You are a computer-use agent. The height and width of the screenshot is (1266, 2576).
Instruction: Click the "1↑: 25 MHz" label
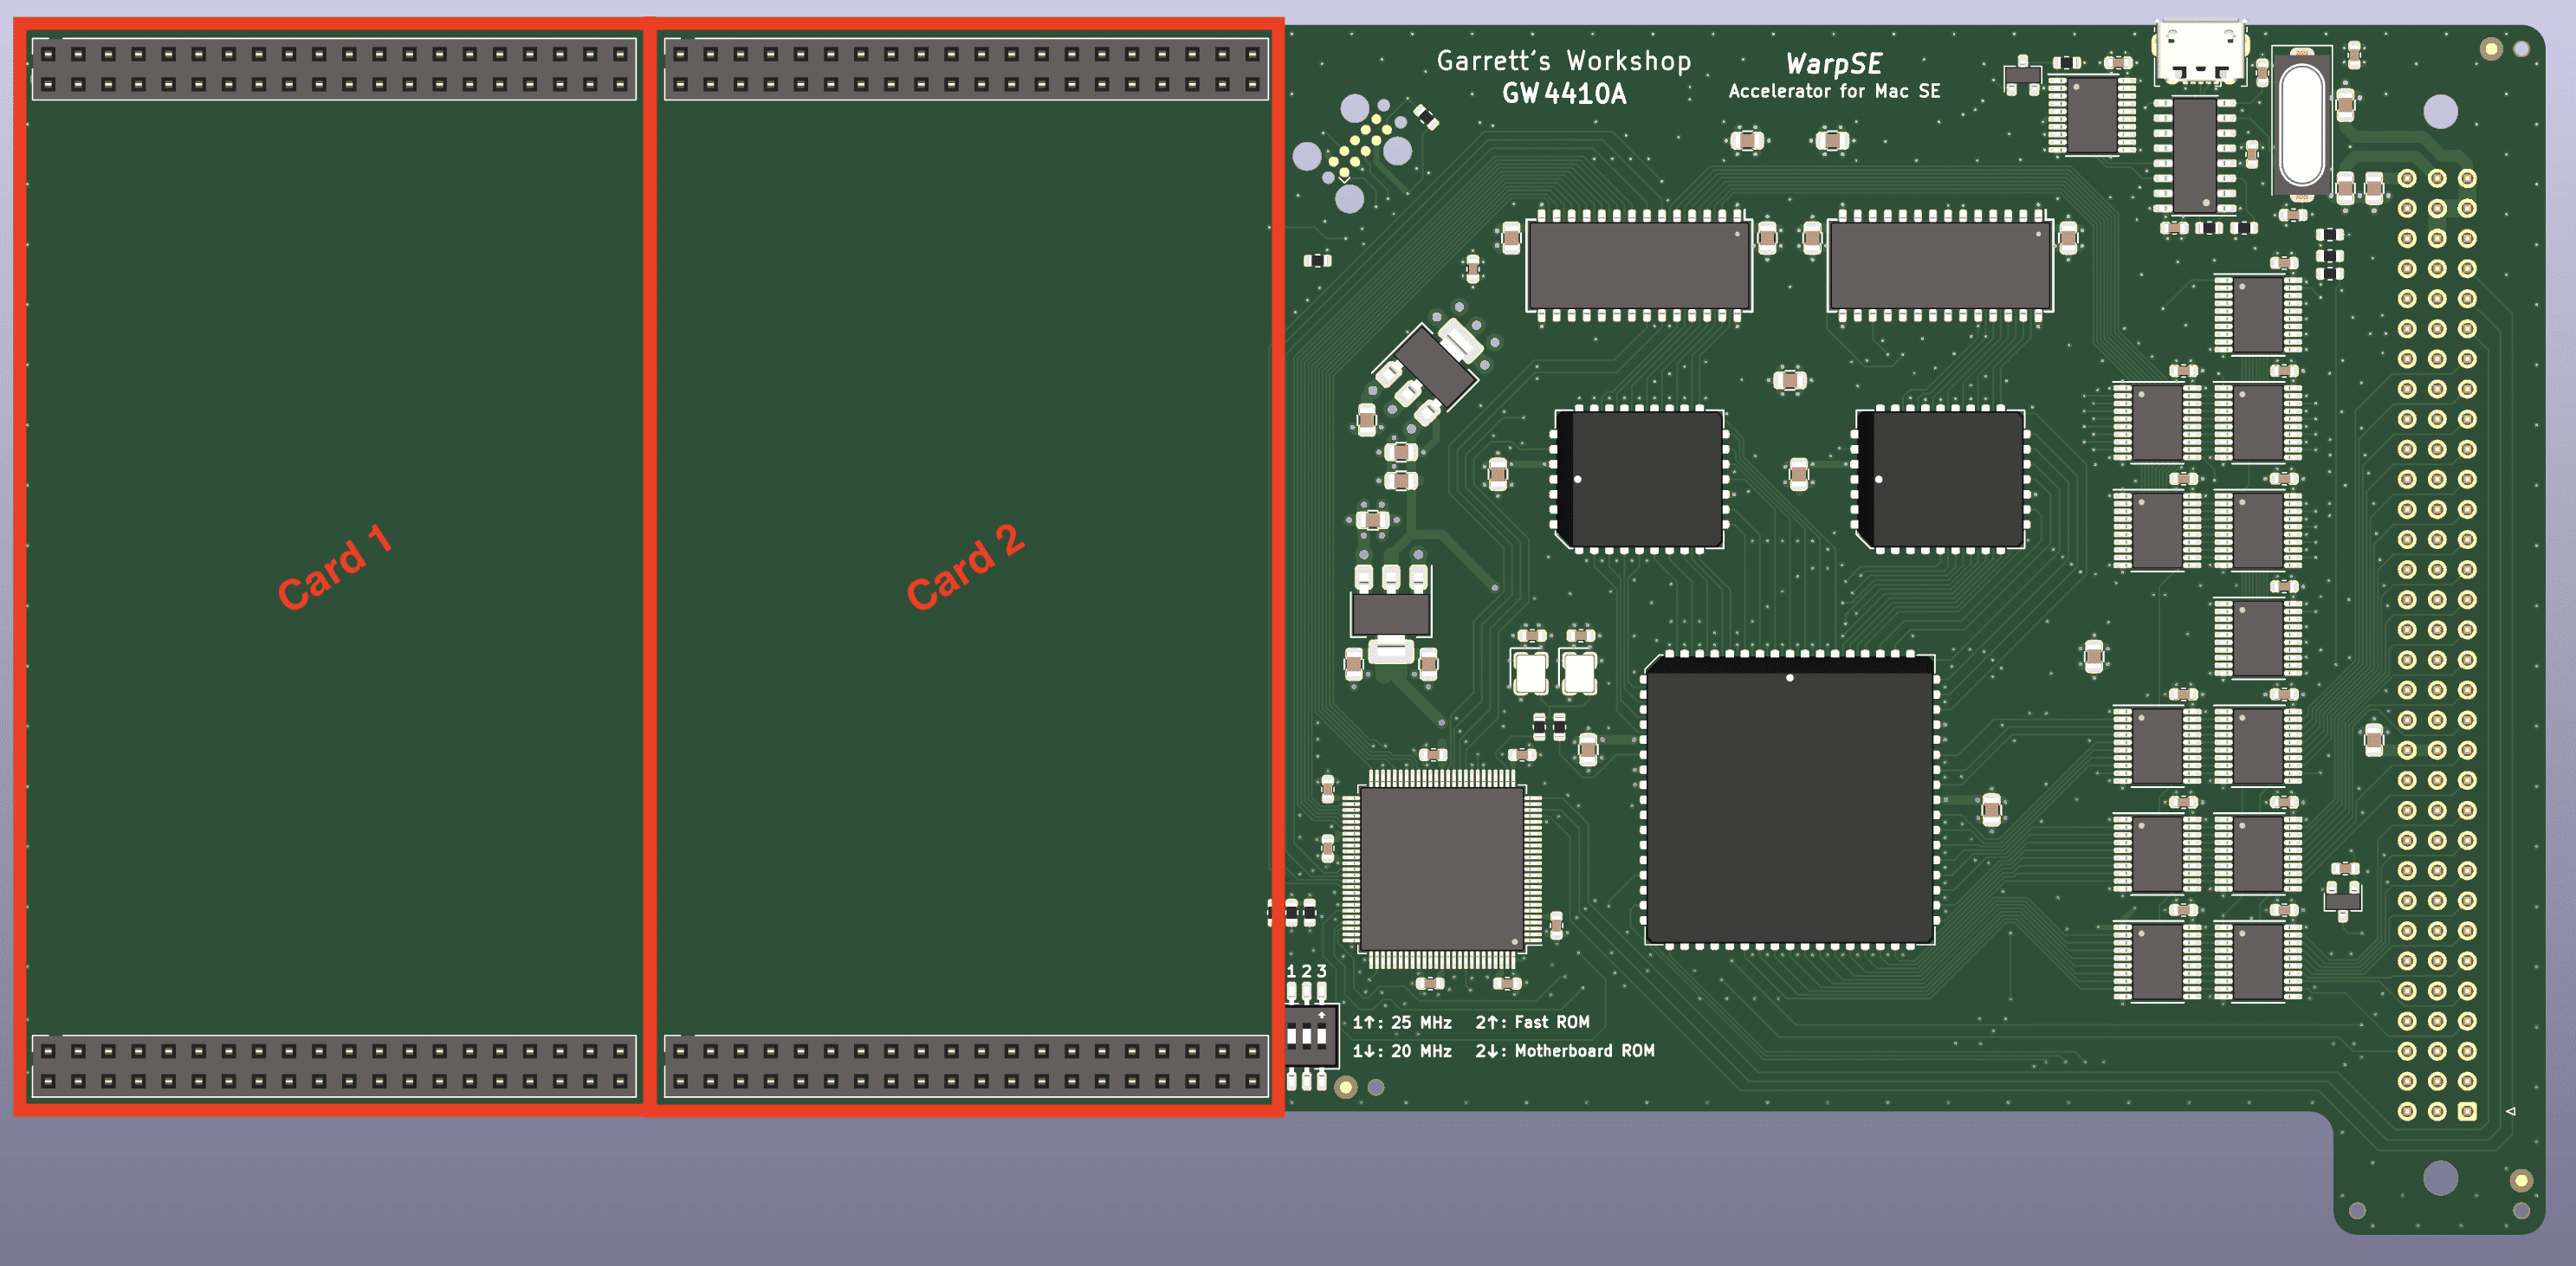point(1402,1023)
